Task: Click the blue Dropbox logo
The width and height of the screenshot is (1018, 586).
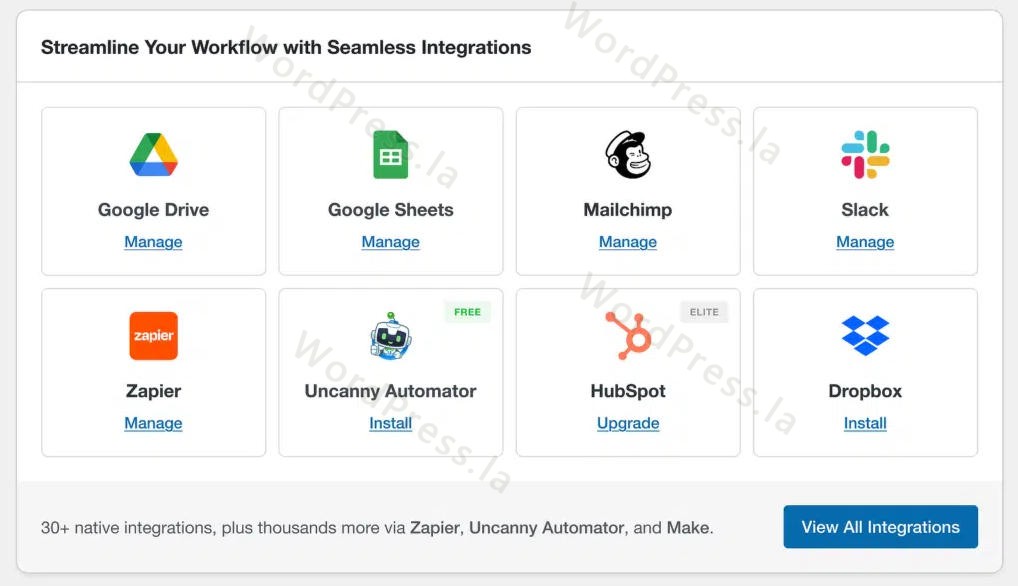Action: [x=865, y=336]
